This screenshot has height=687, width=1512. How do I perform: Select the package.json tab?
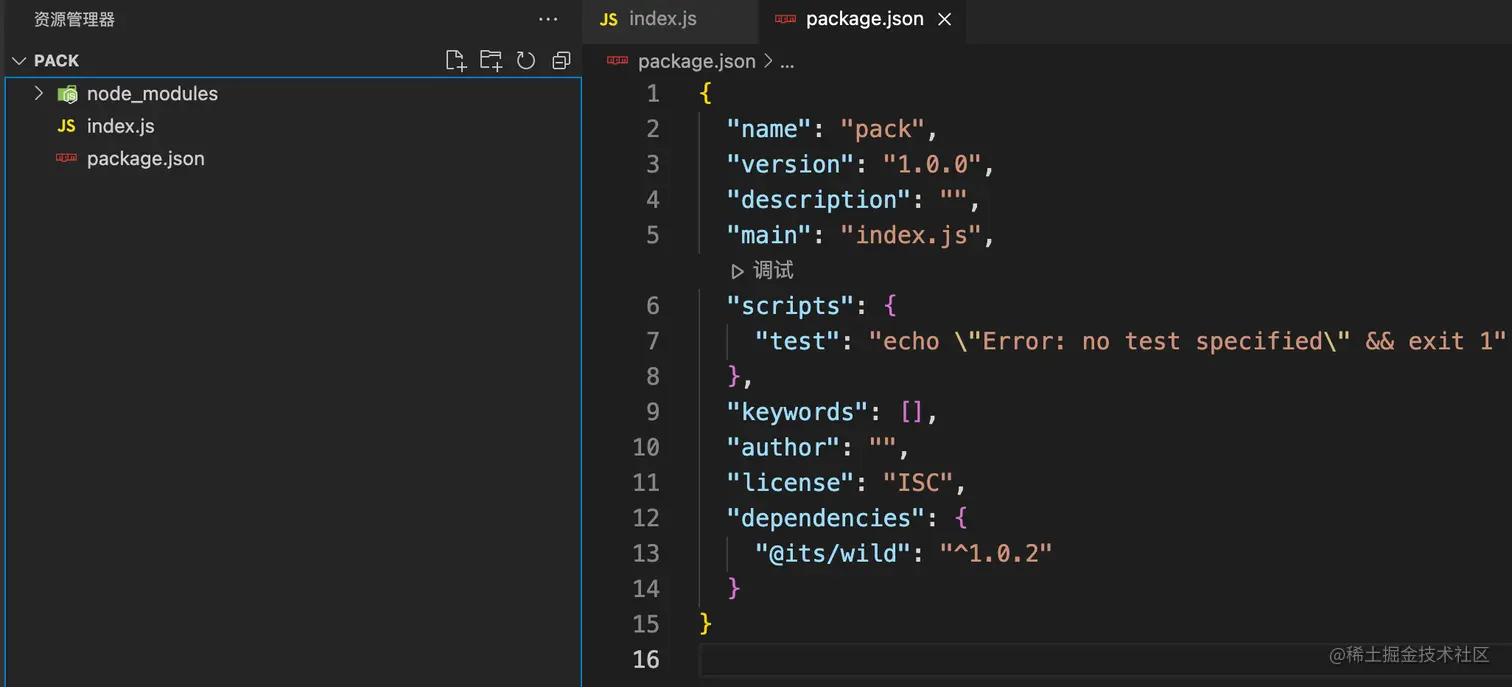(864, 21)
